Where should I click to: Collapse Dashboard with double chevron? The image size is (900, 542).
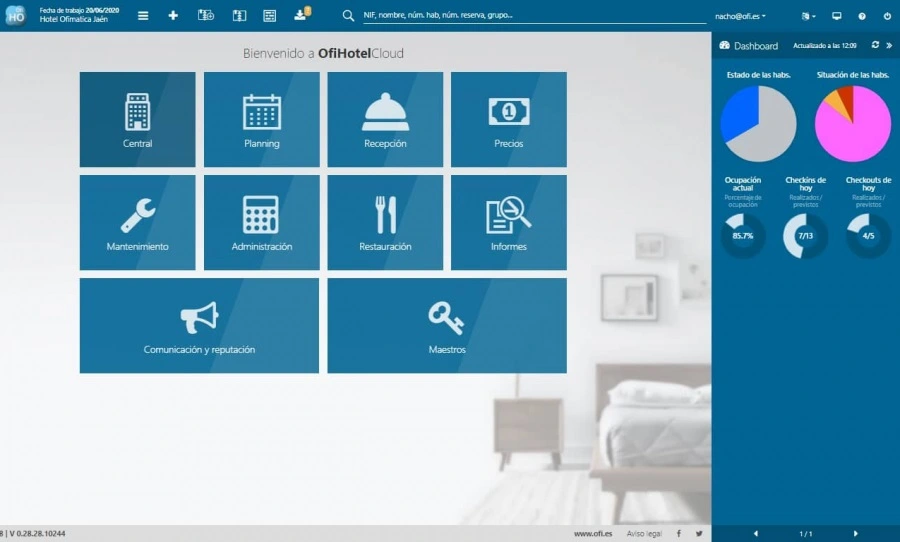[x=889, y=45]
